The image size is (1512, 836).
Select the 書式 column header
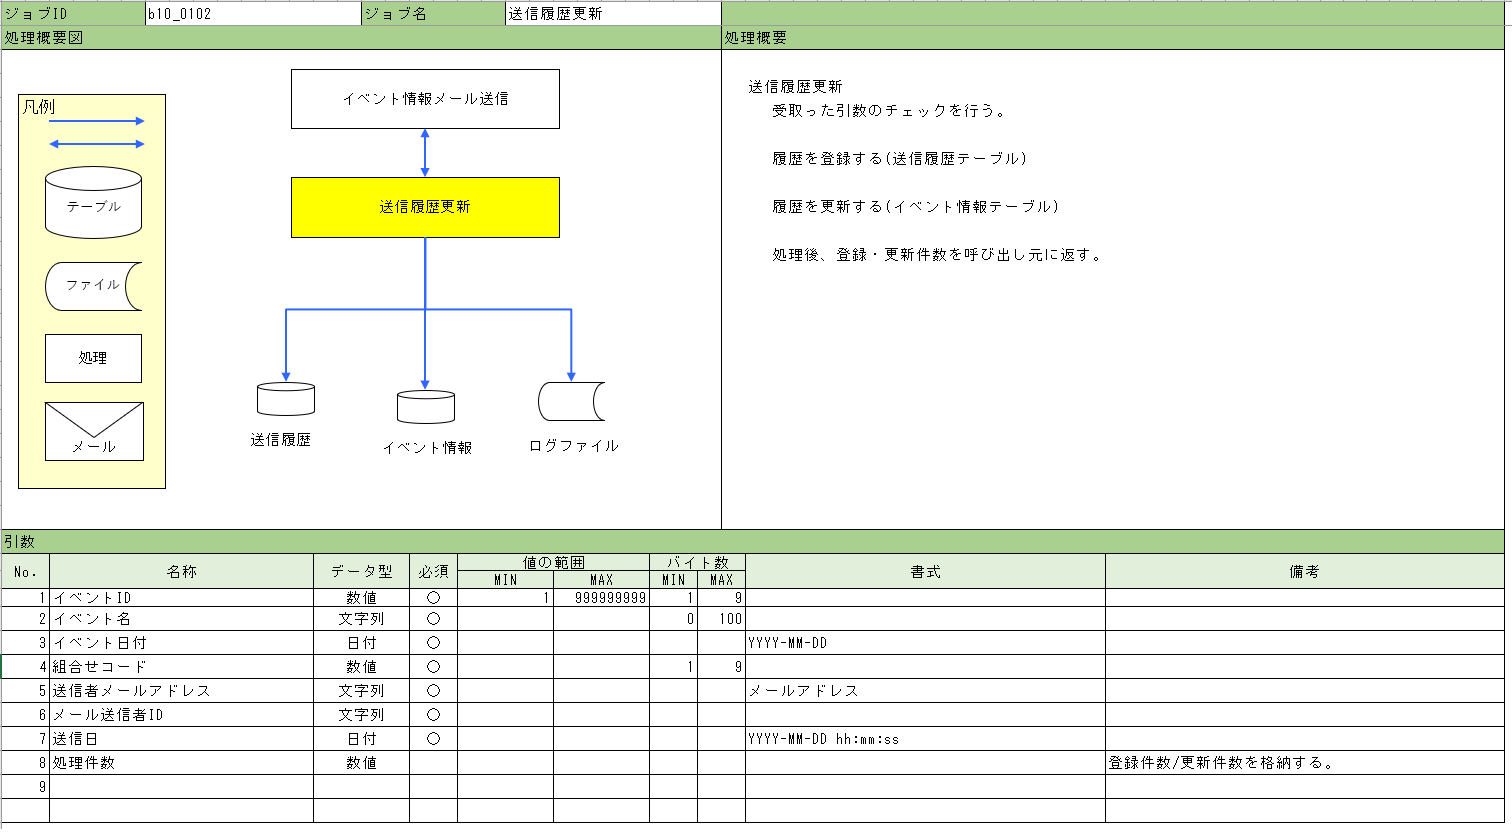(x=926, y=571)
